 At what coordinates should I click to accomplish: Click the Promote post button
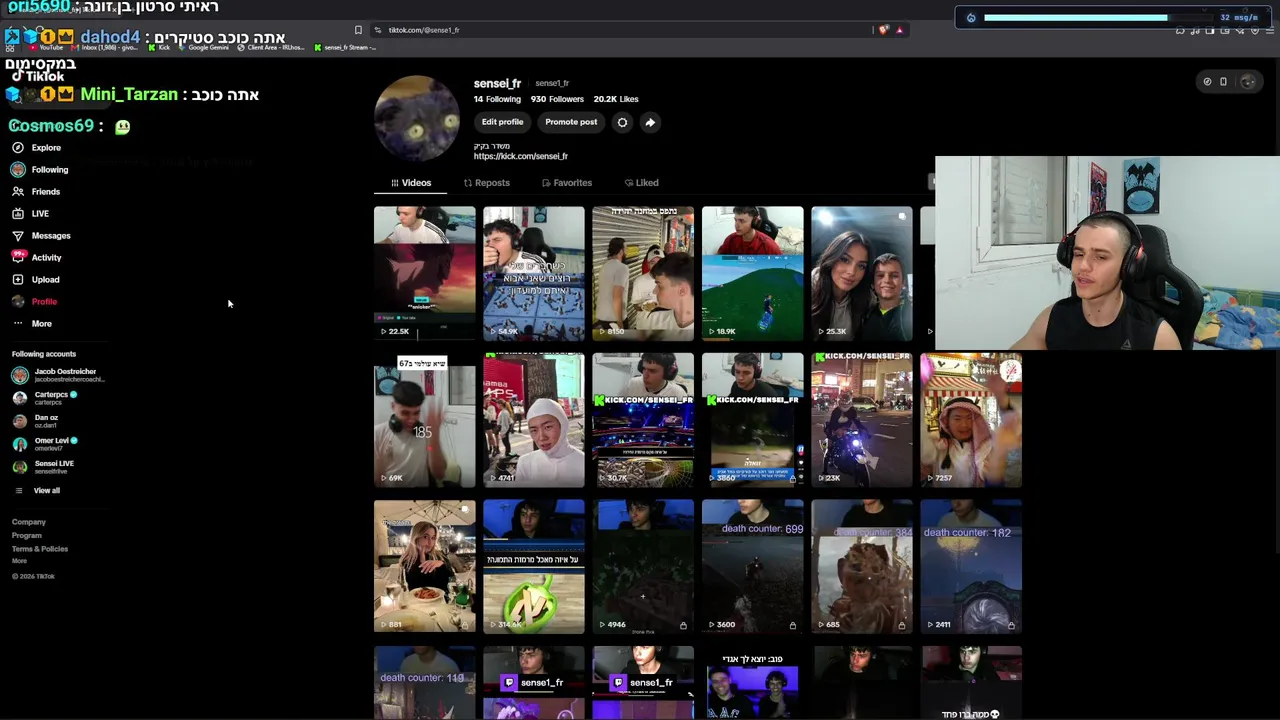(571, 122)
